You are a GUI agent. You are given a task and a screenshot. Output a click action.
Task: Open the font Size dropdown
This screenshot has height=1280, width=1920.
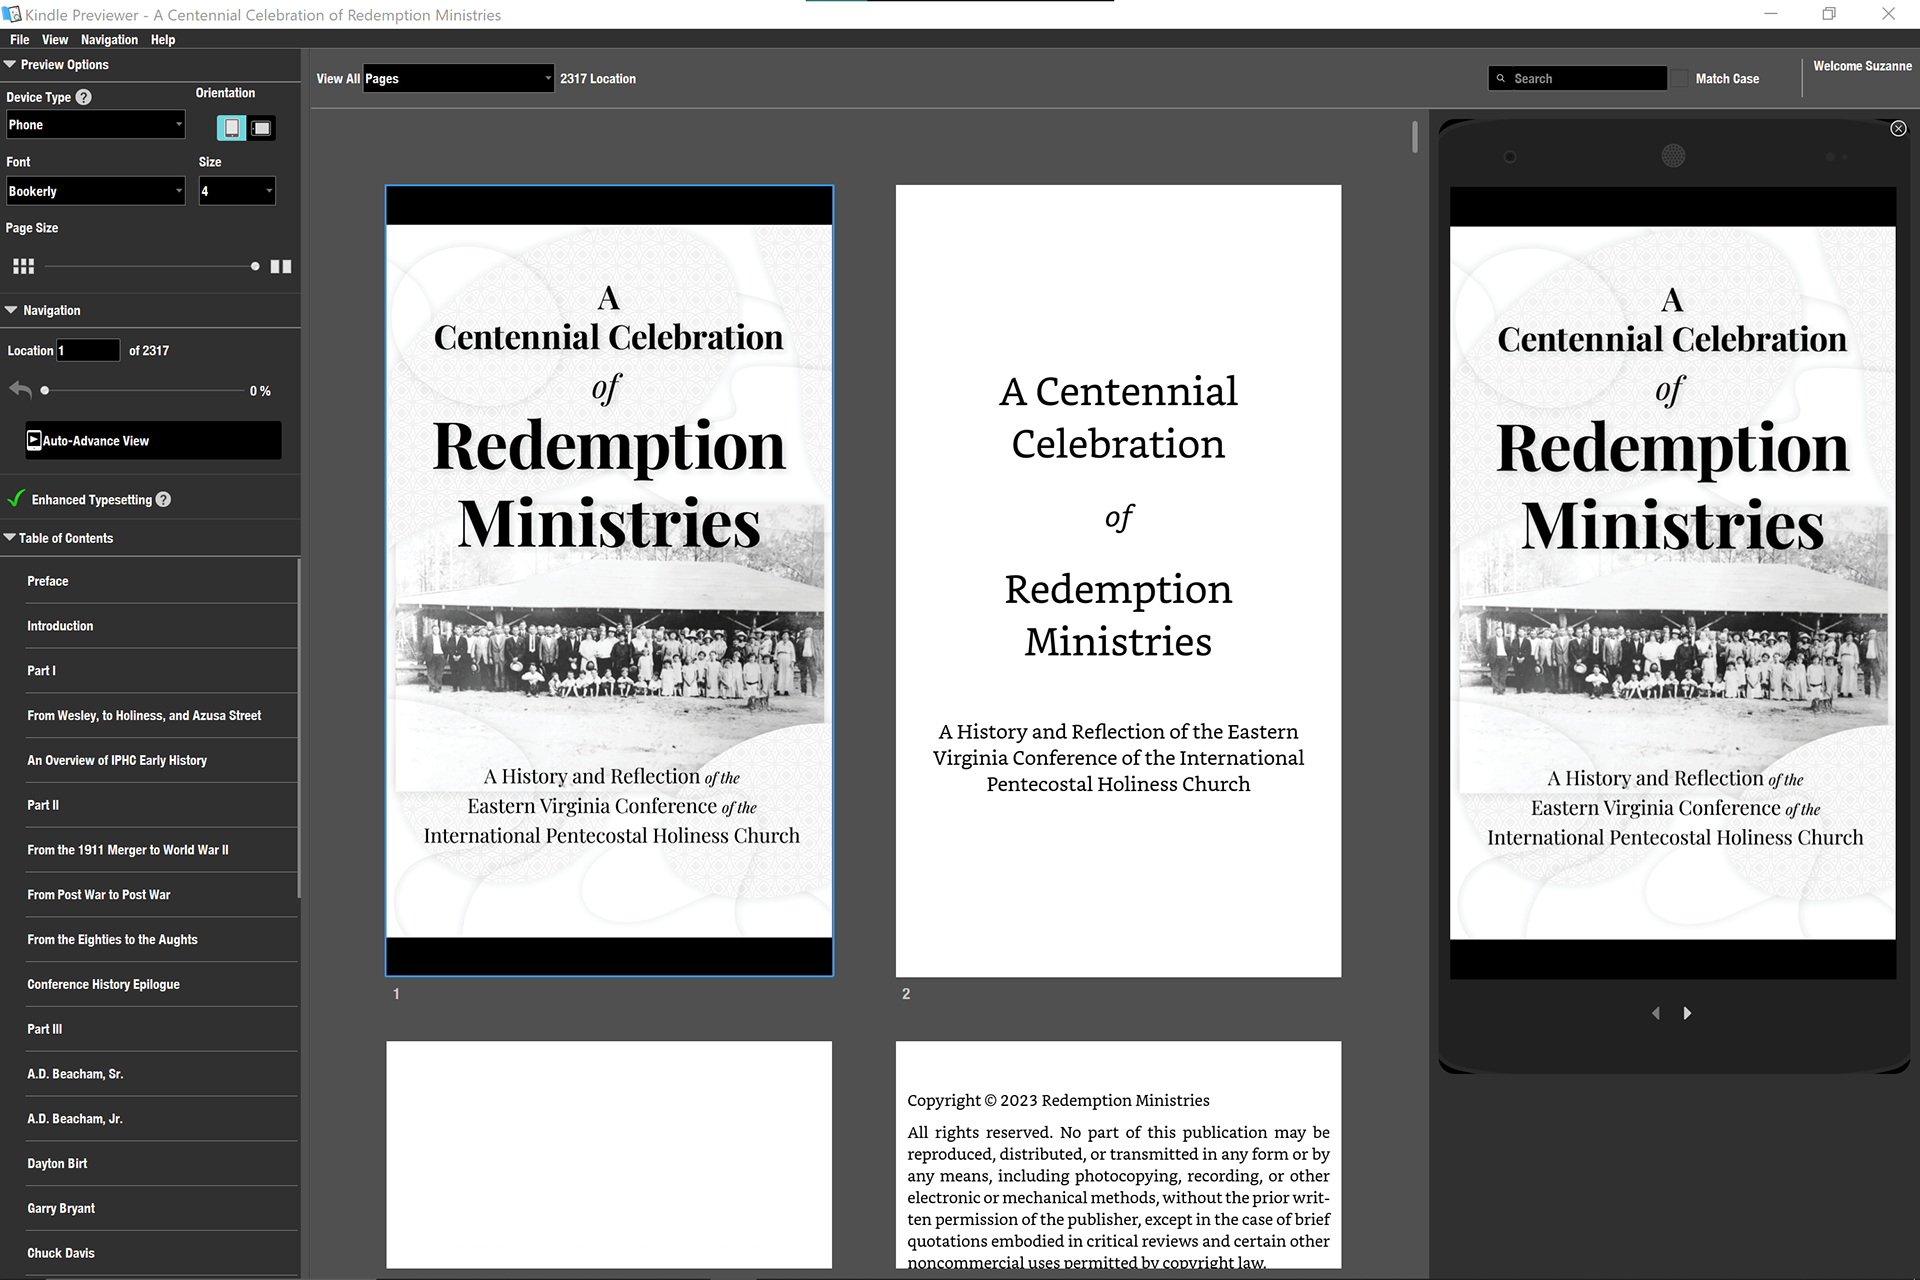pyautogui.click(x=236, y=191)
